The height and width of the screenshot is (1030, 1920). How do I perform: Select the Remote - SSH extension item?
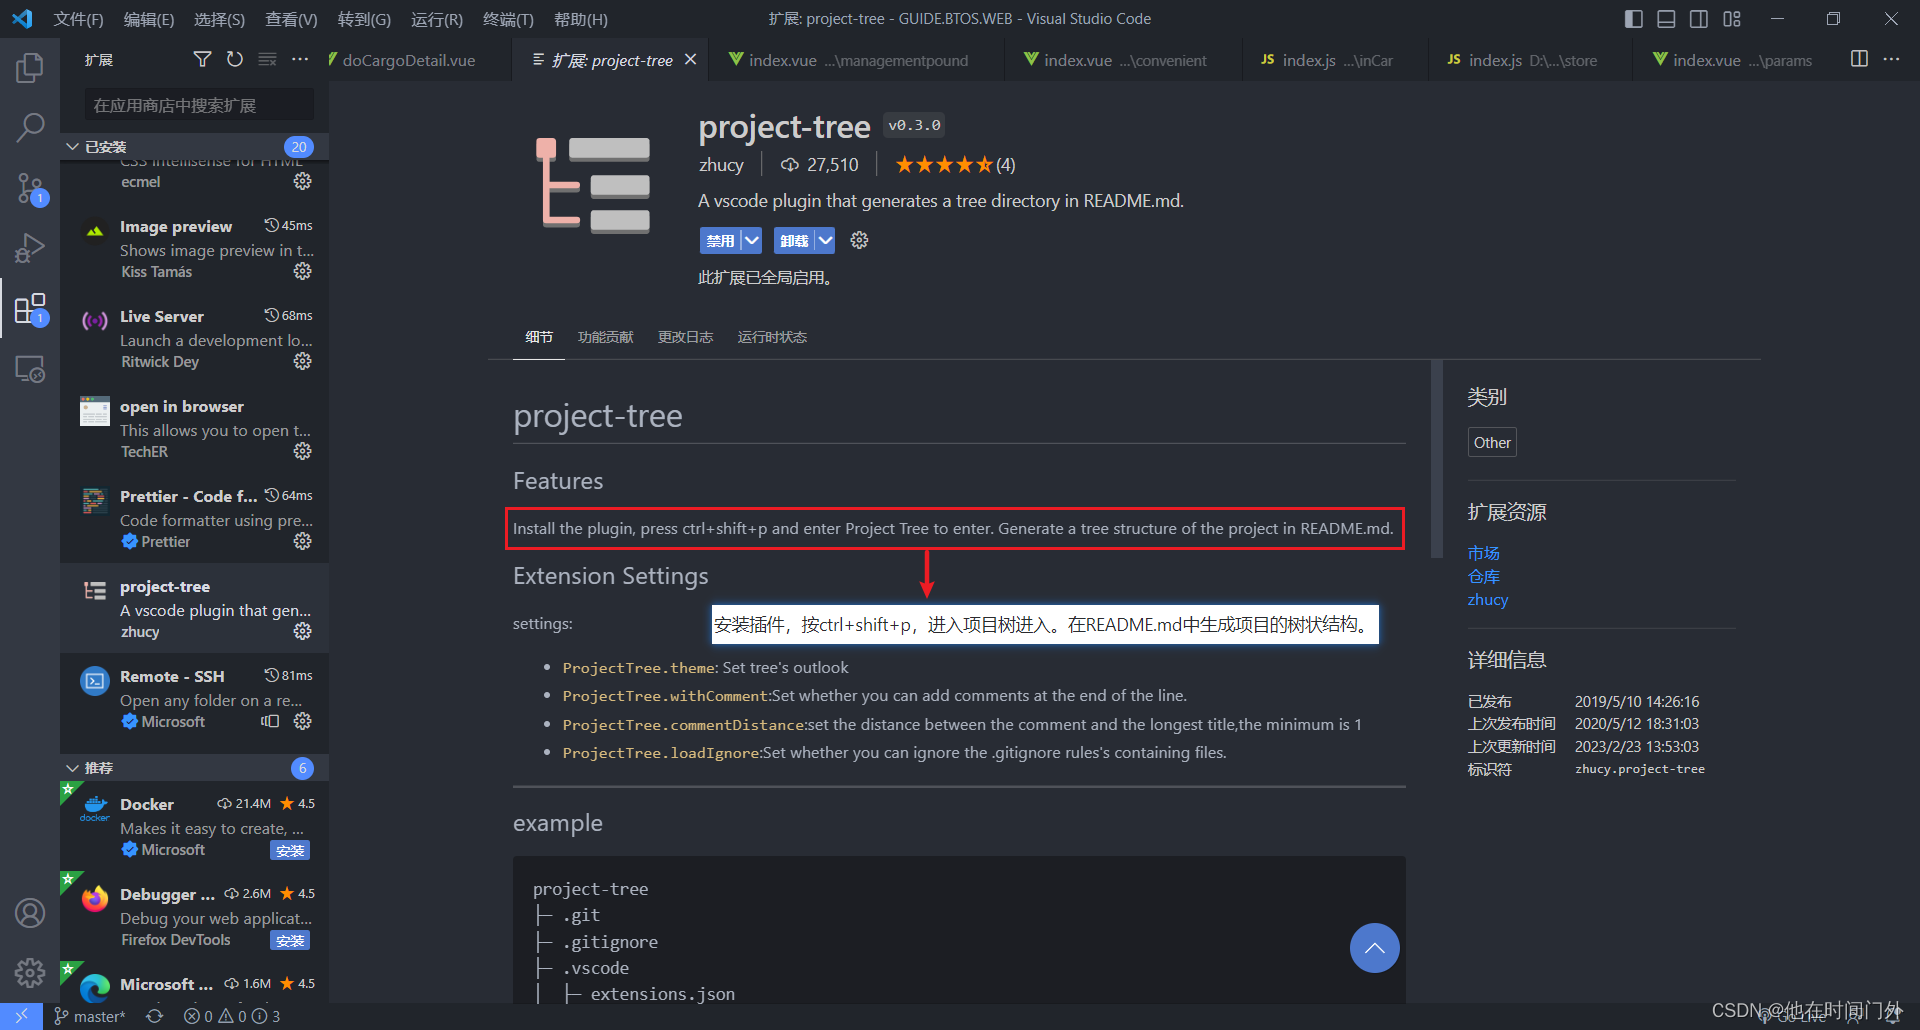point(195,699)
